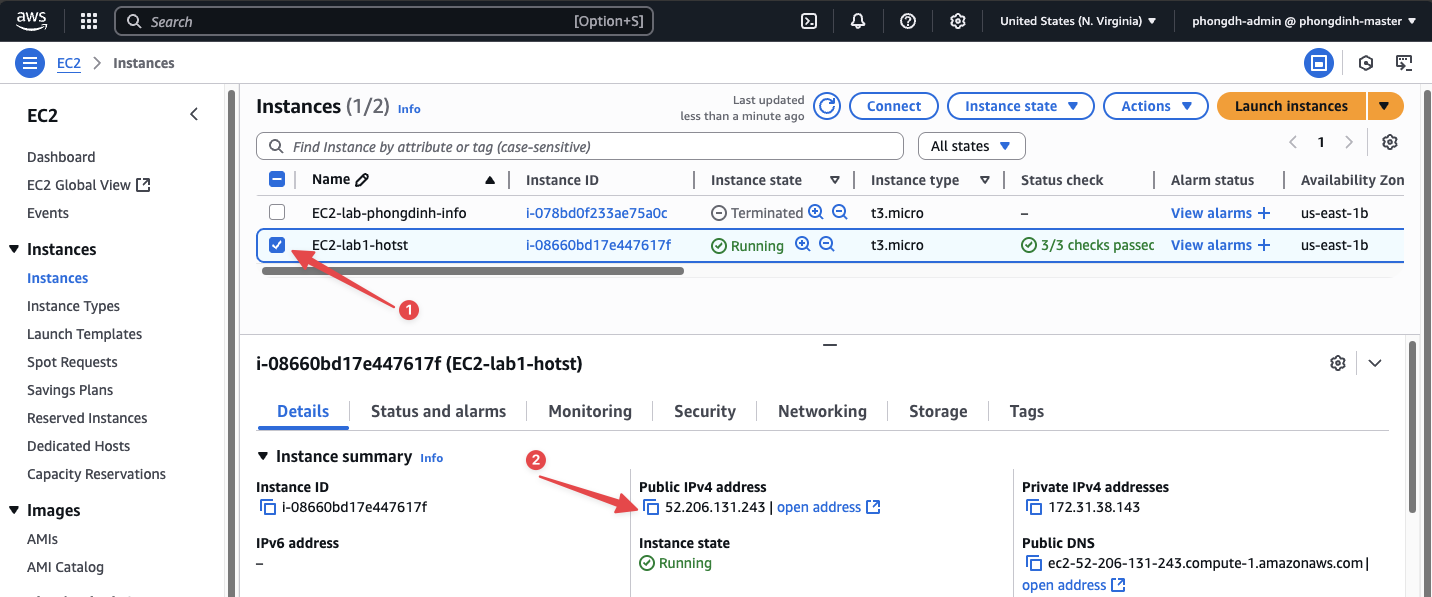1432x597 pixels.
Task: Go to next page of instances
Action: coord(1349,142)
